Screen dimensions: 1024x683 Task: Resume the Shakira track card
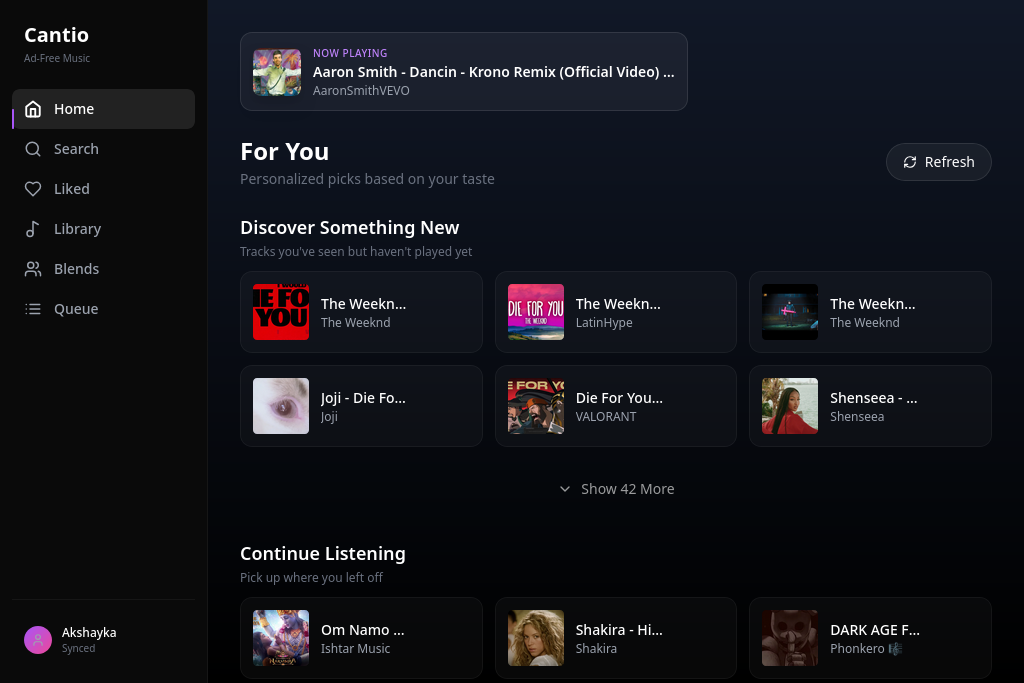coord(616,638)
